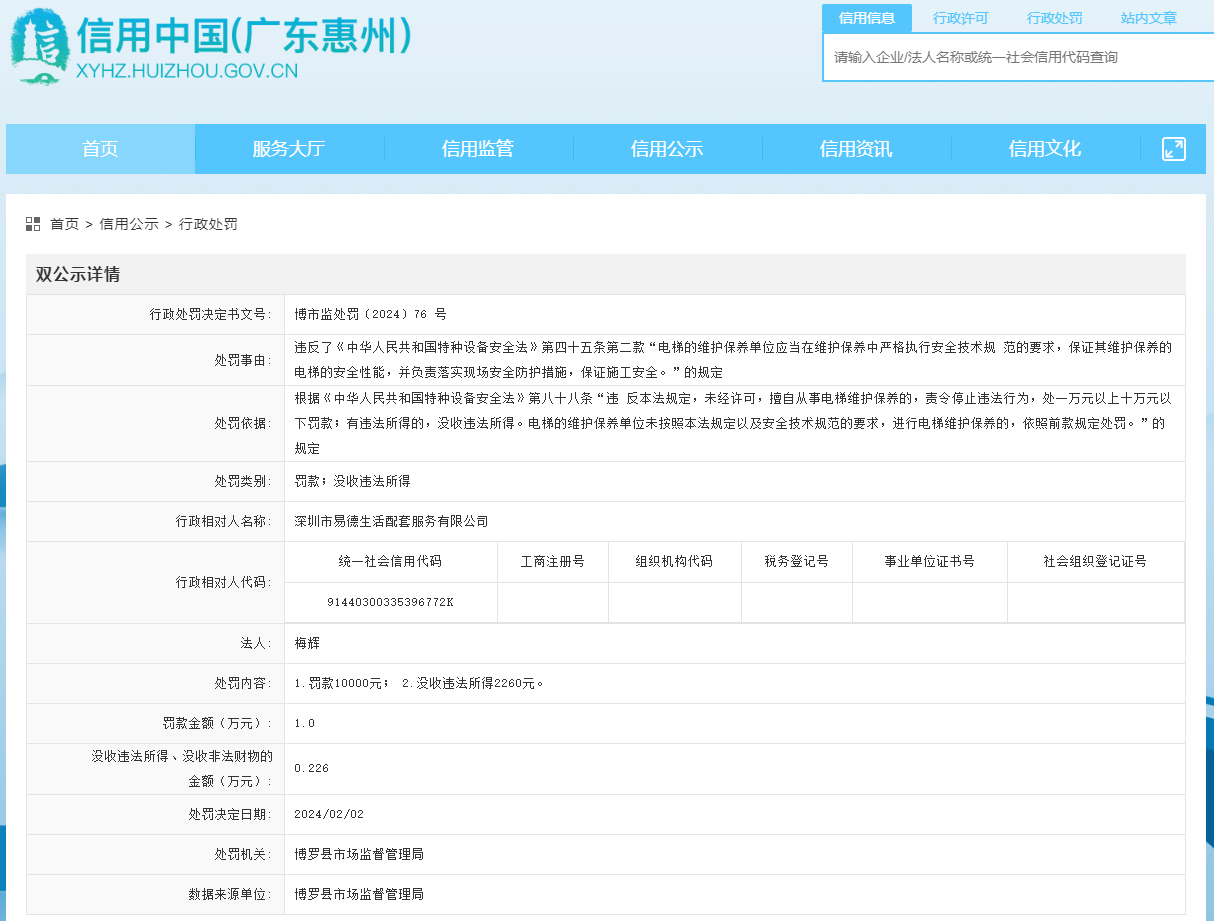This screenshot has height=921, width=1214.
Task: Click the 行政相对人代码 label
Action: (x=223, y=582)
